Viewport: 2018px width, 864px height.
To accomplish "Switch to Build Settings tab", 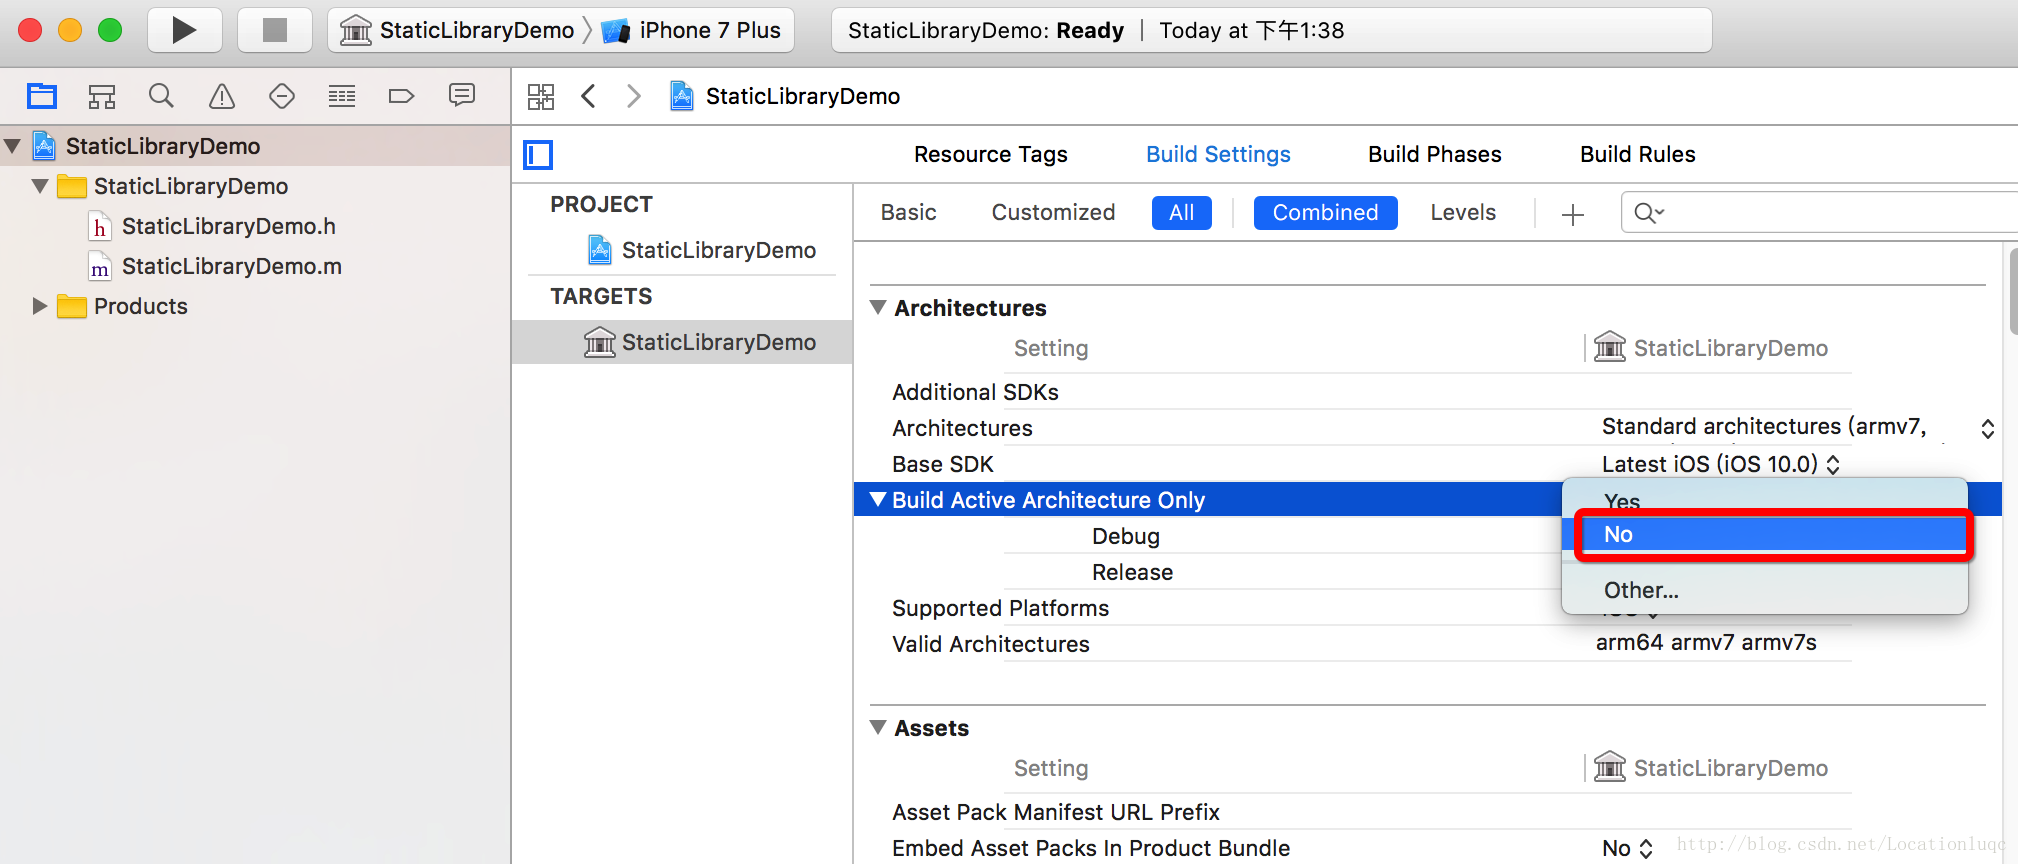I will click(x=1218, y=155).
